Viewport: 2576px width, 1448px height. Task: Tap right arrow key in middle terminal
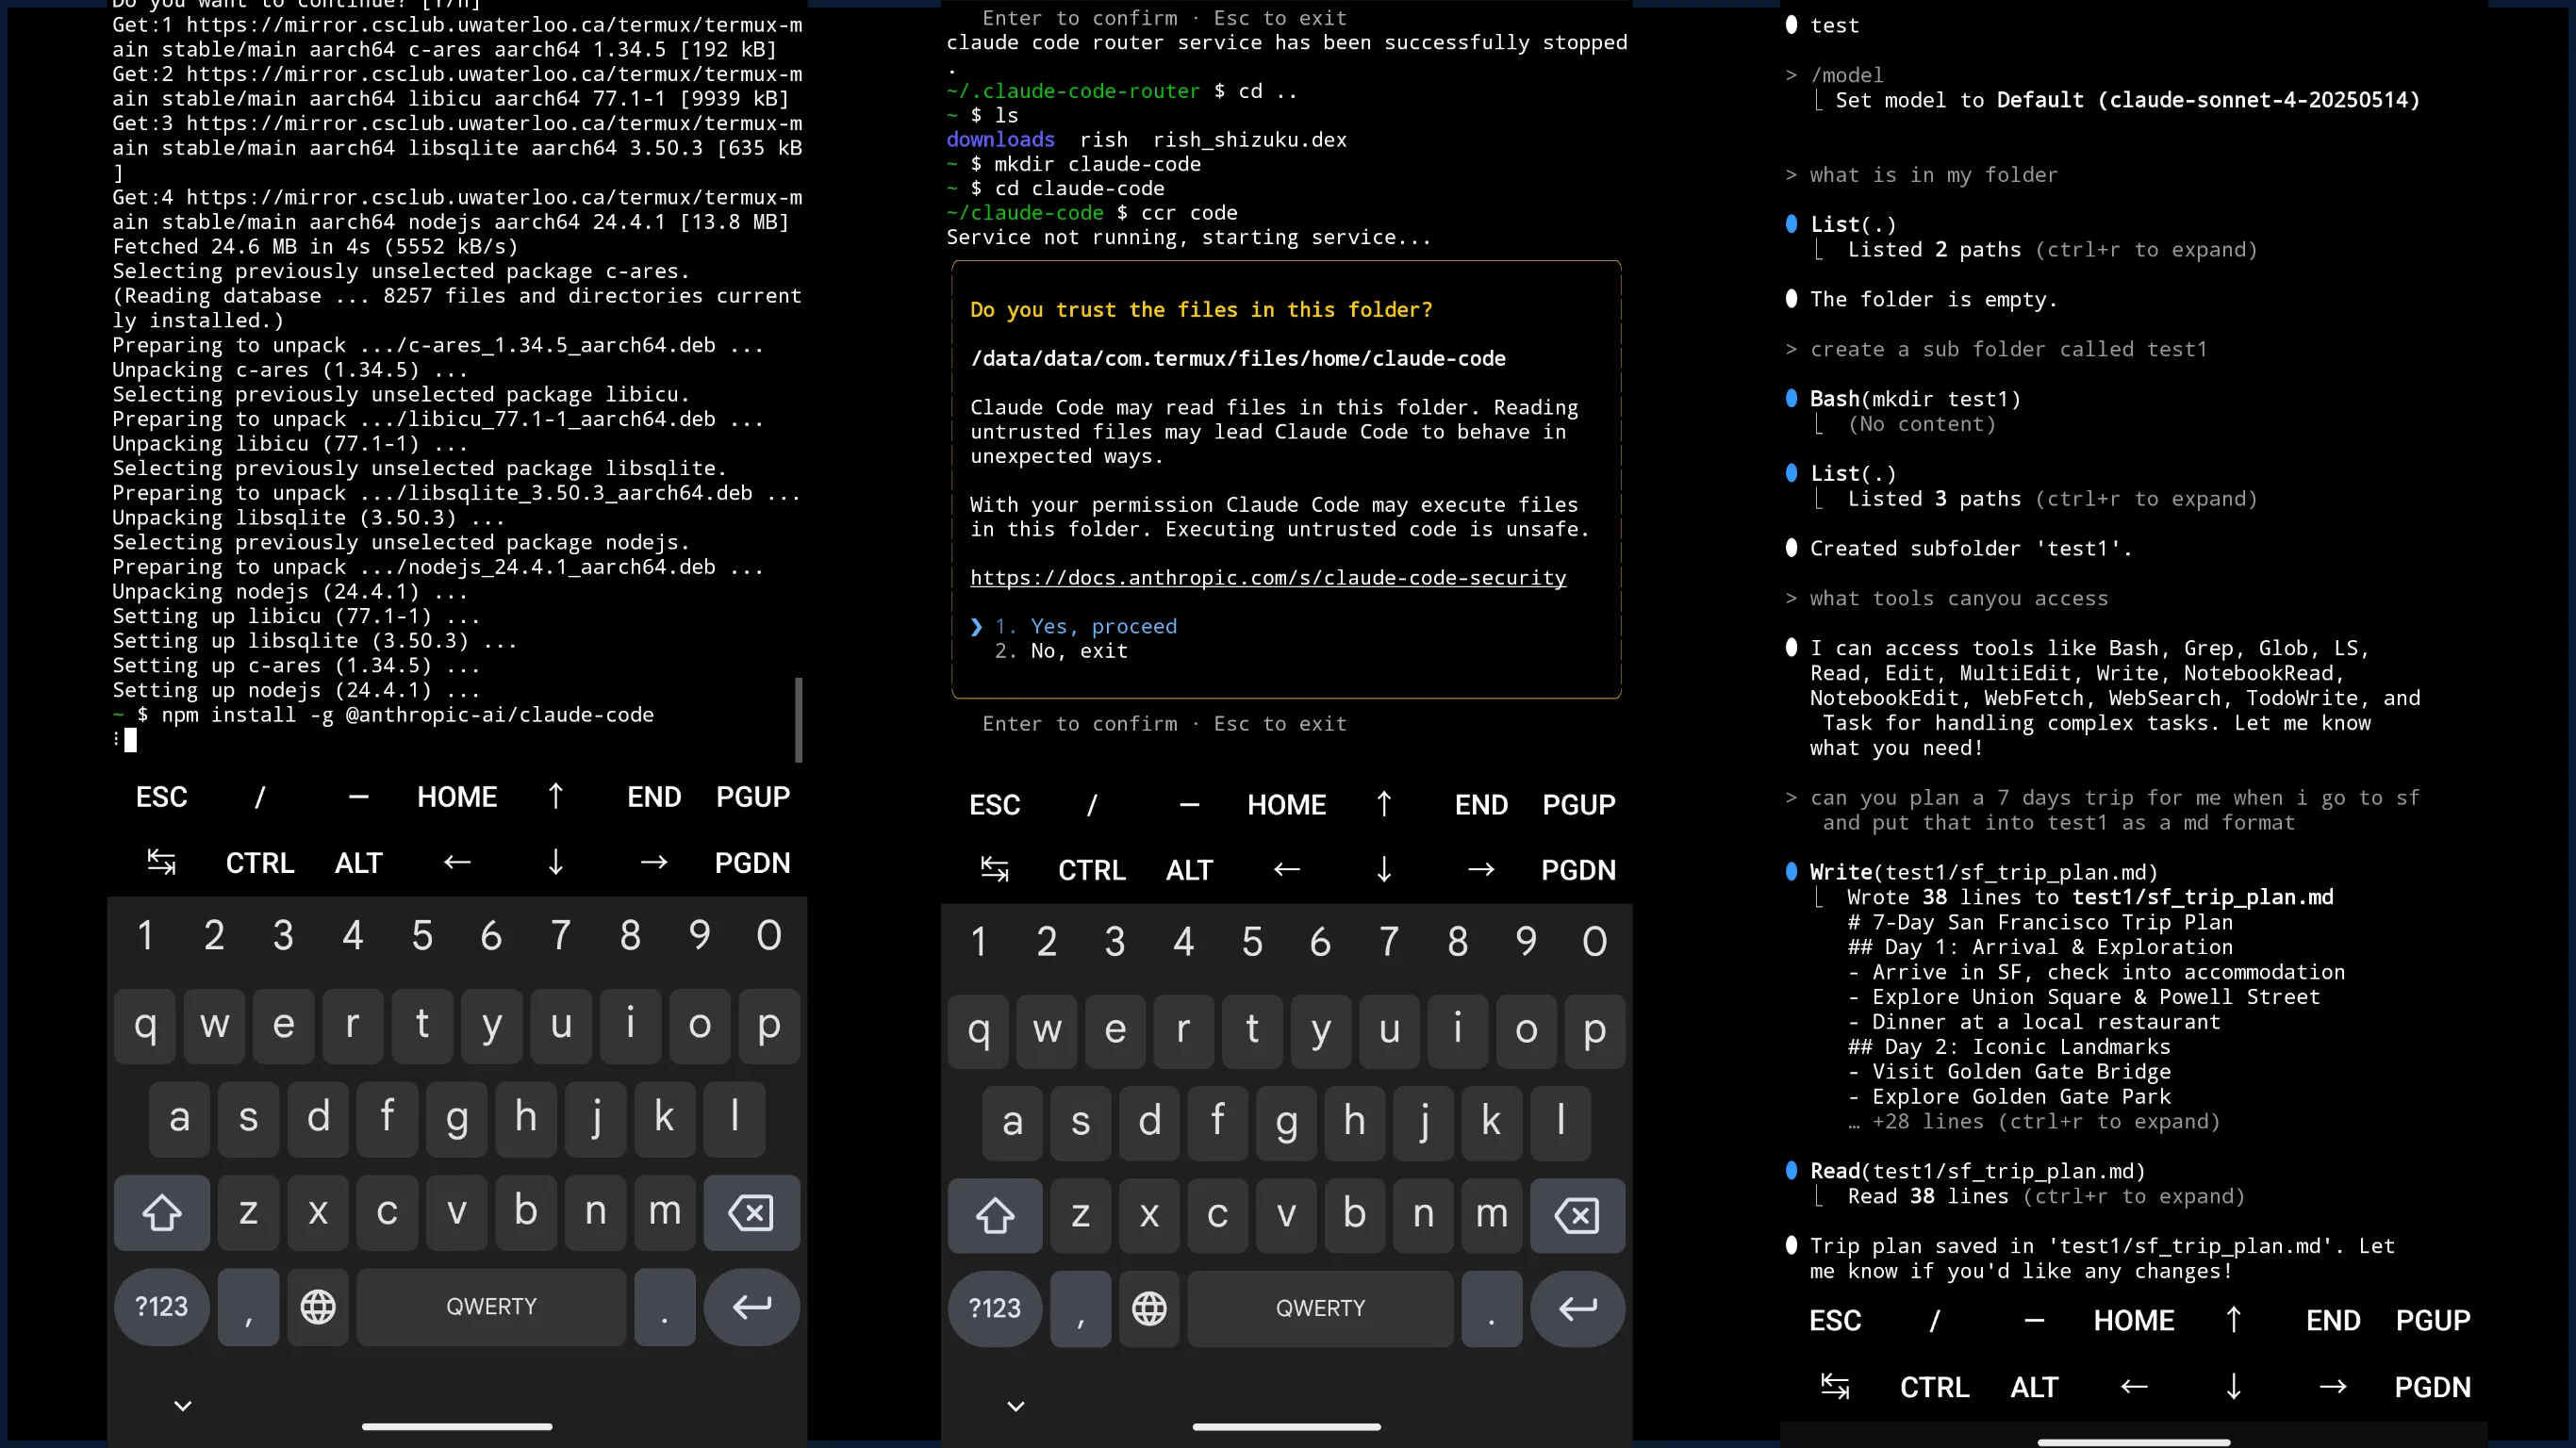1481,869
